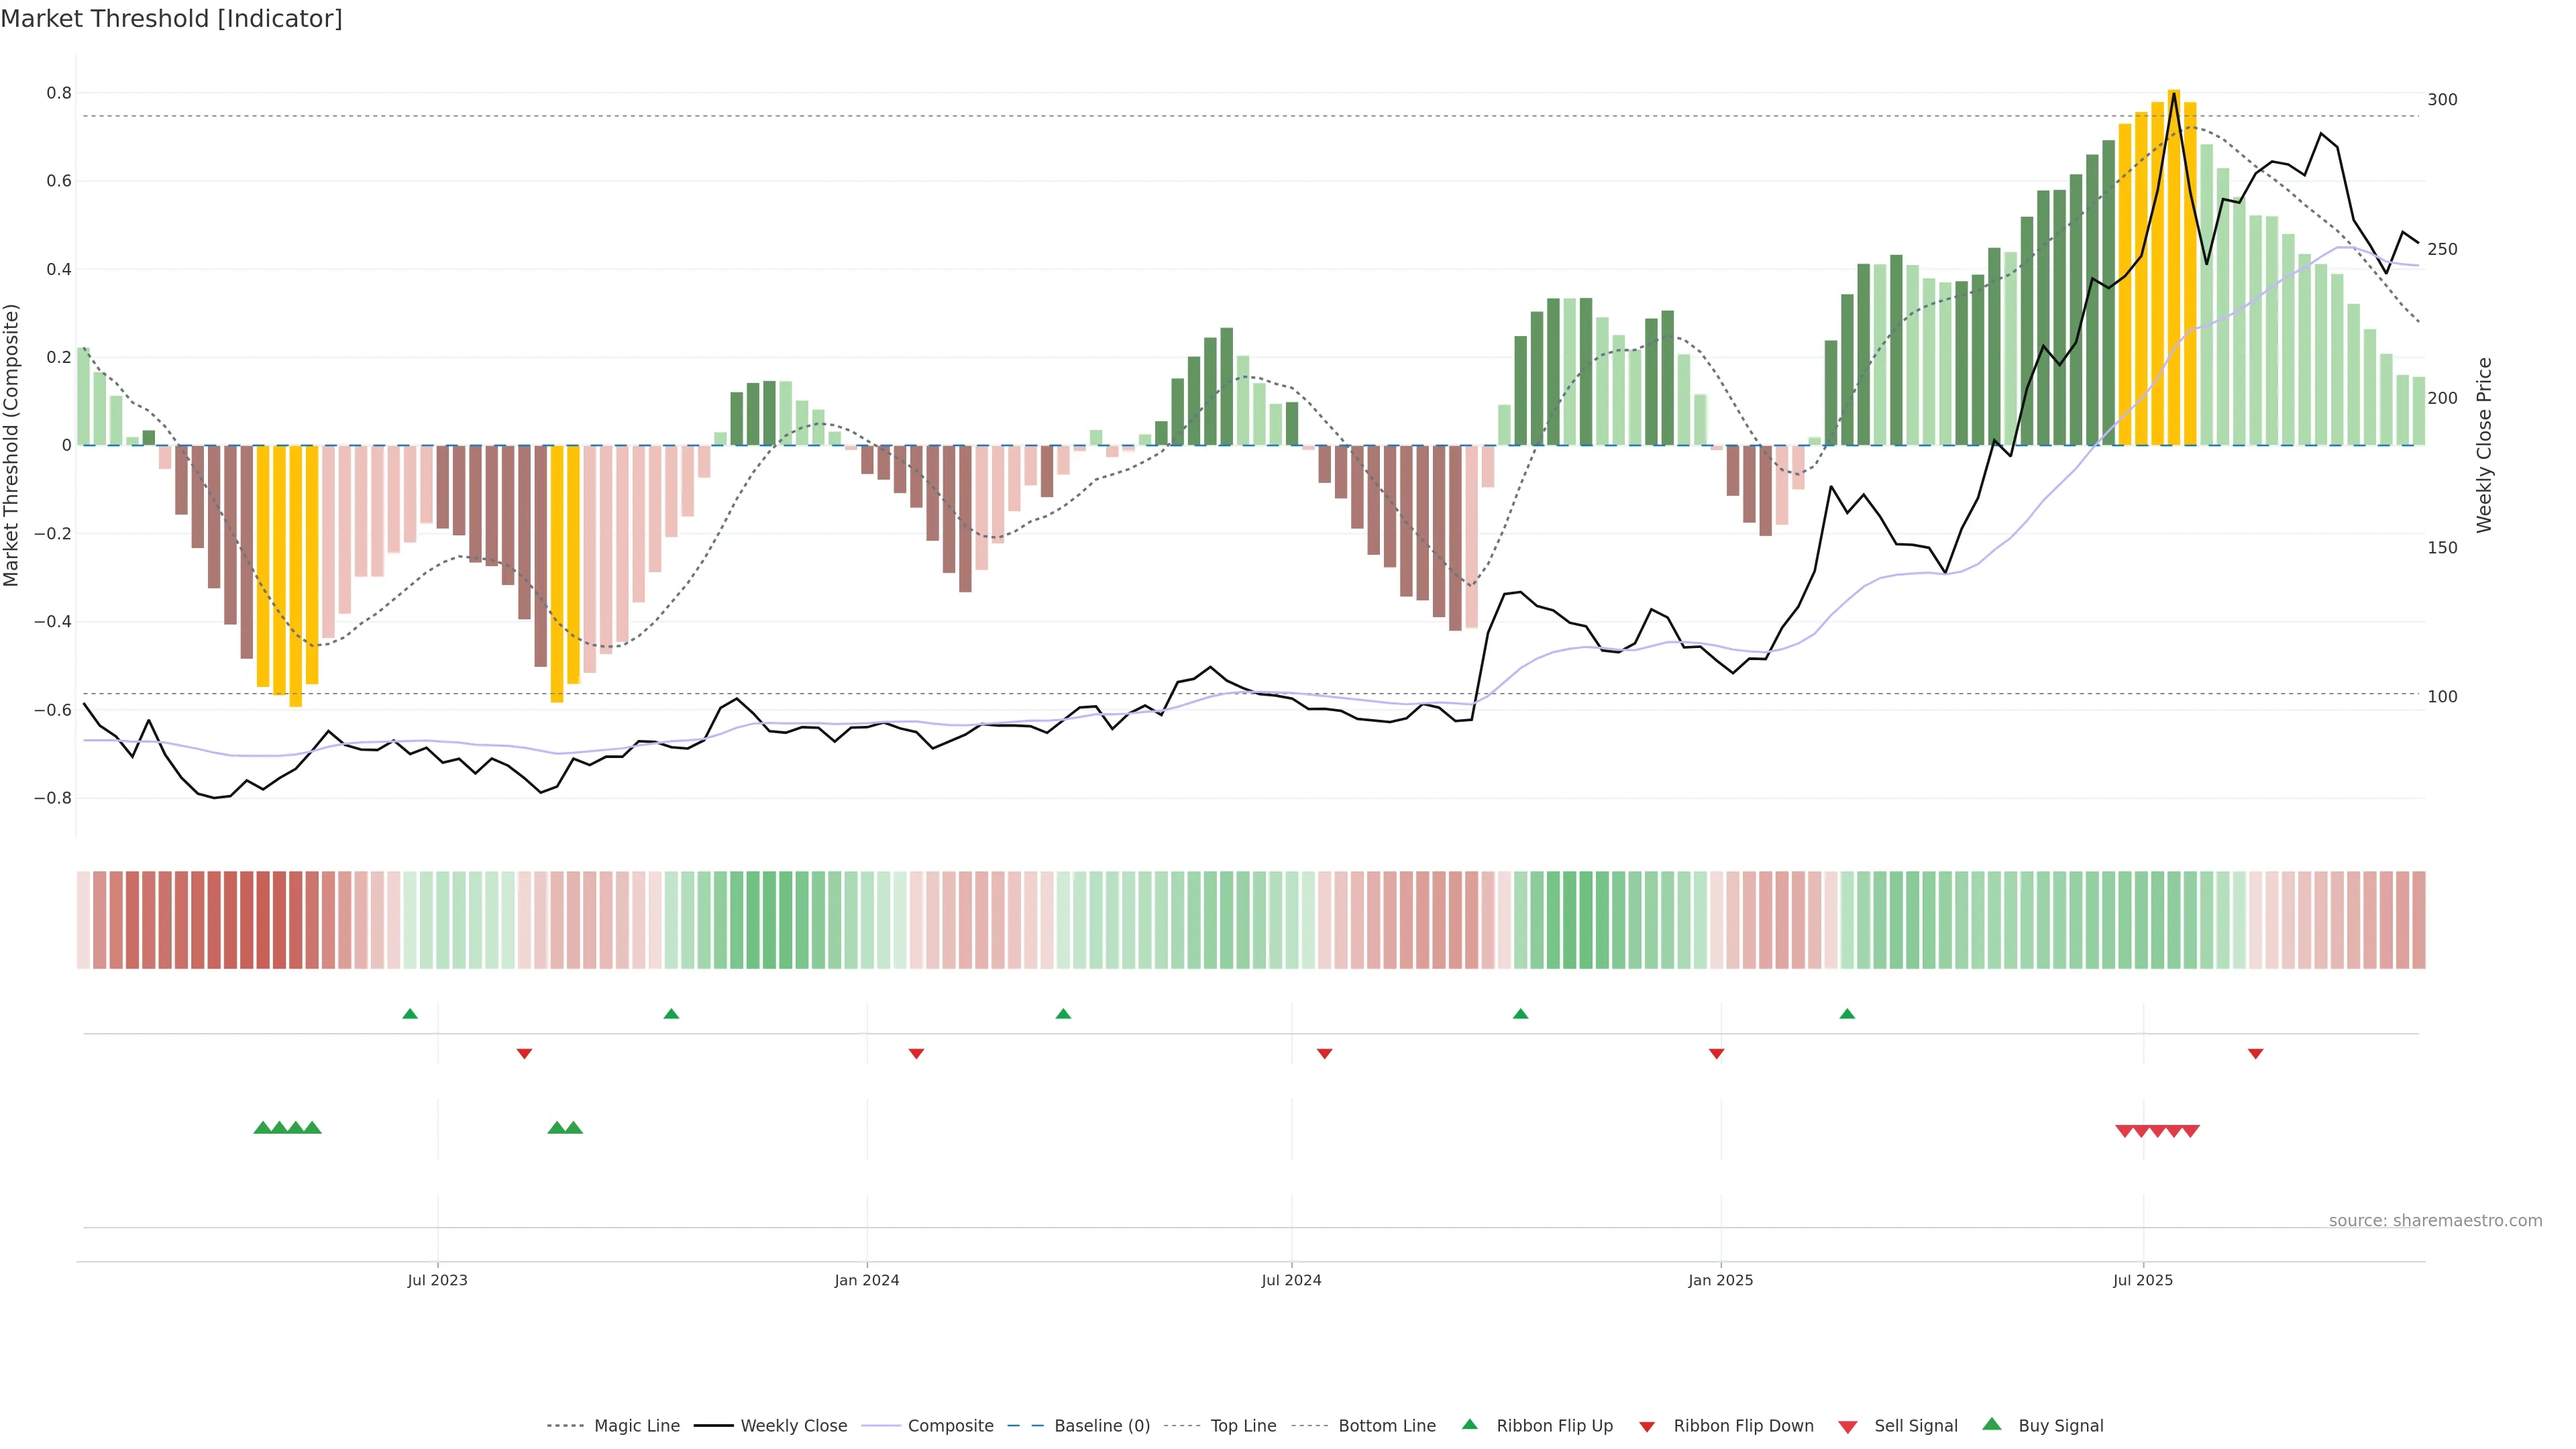This screenshot has width=2576, height=1449.
Task: Toggle Baseline (0) legend entry
Action: (x=1102, y=1426)
